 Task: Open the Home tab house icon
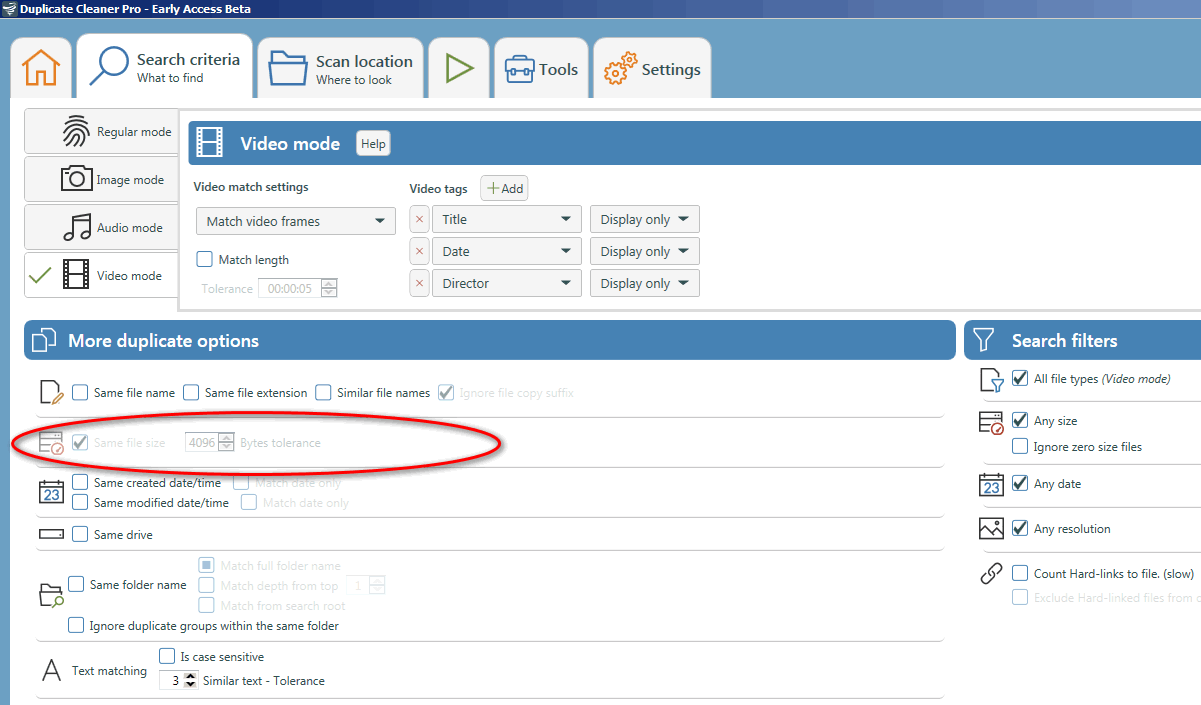pos(41,68)
